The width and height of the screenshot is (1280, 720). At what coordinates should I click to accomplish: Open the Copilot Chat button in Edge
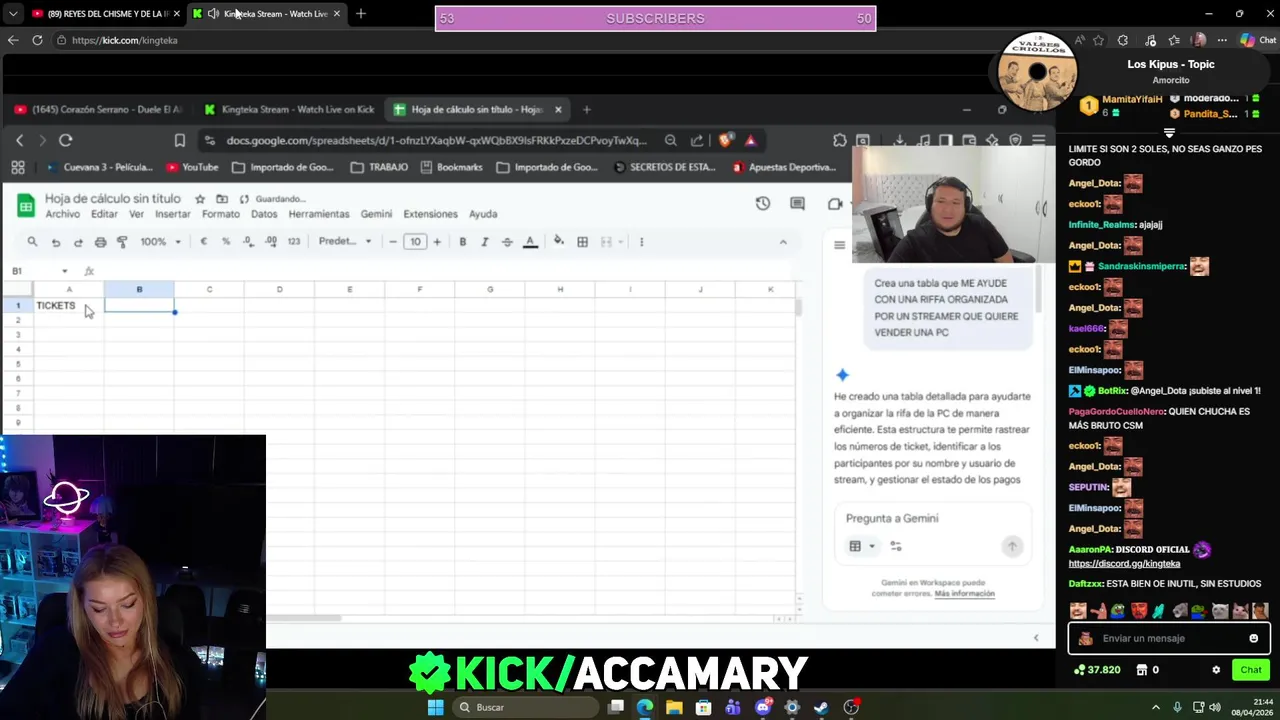click(1257, 40)
